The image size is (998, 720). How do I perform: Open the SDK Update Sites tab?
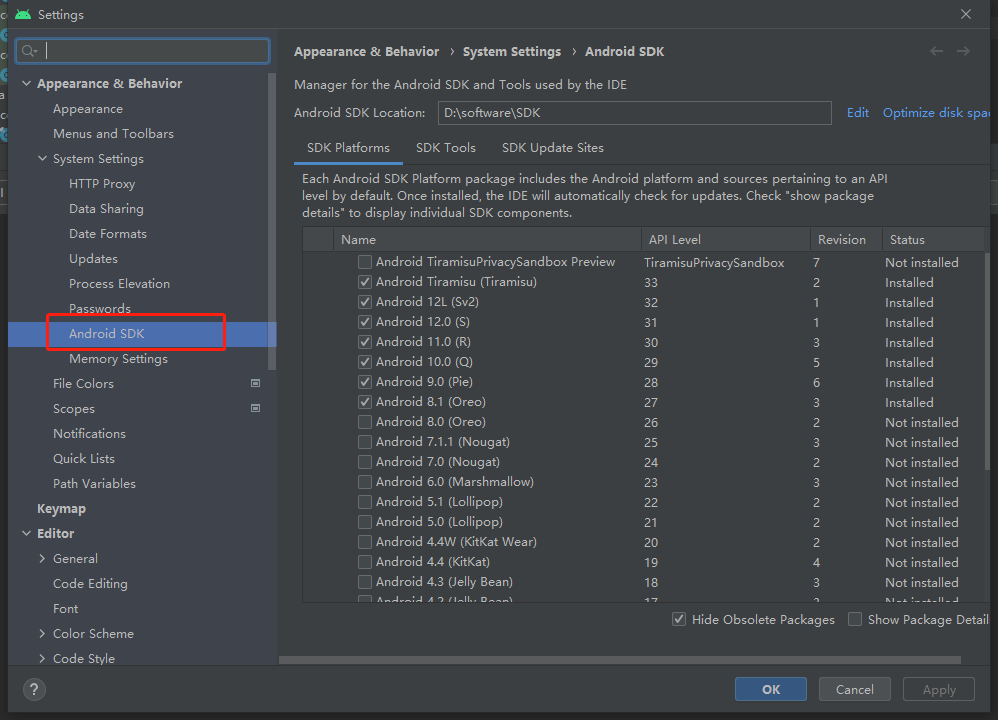[x=552, y=148]
